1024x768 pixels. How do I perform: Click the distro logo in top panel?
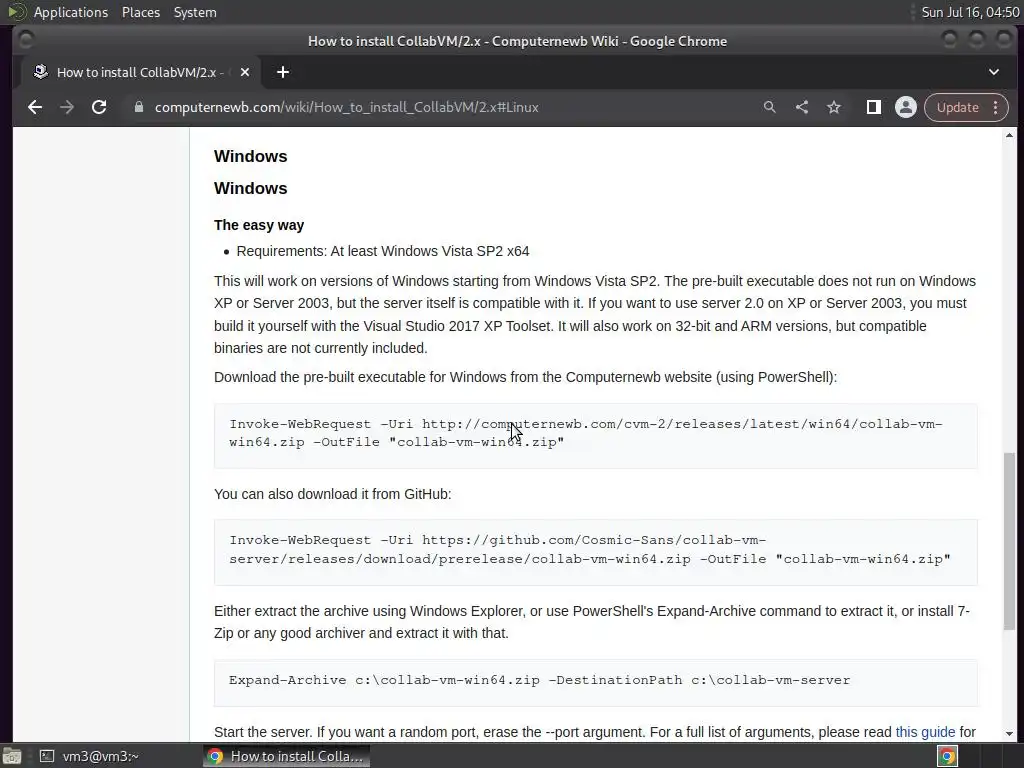click(x=16, y=12)
